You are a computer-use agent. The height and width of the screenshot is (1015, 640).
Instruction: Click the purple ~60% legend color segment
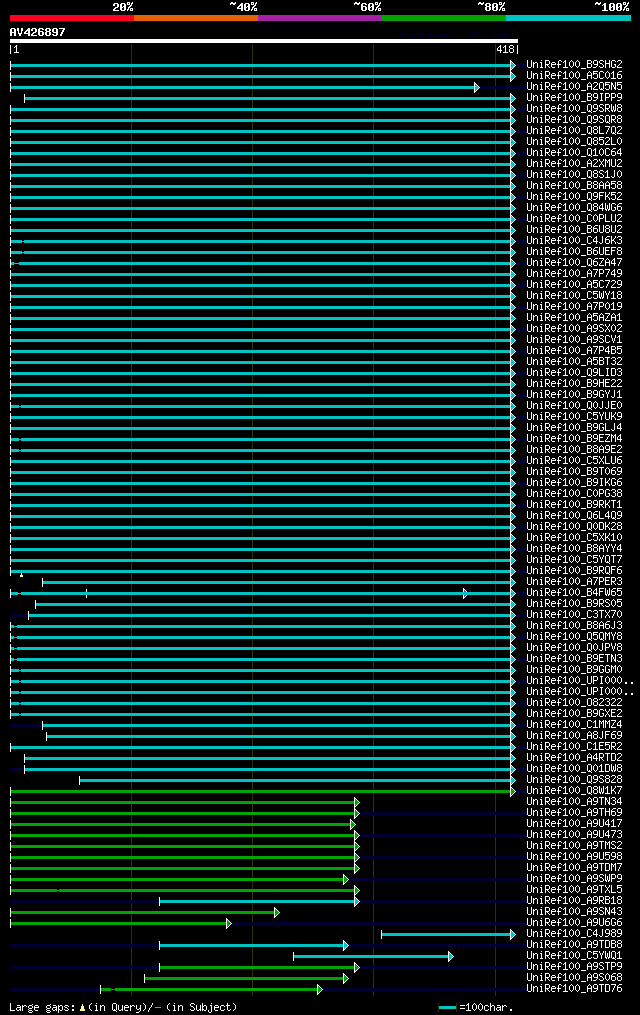pos(320,18)
